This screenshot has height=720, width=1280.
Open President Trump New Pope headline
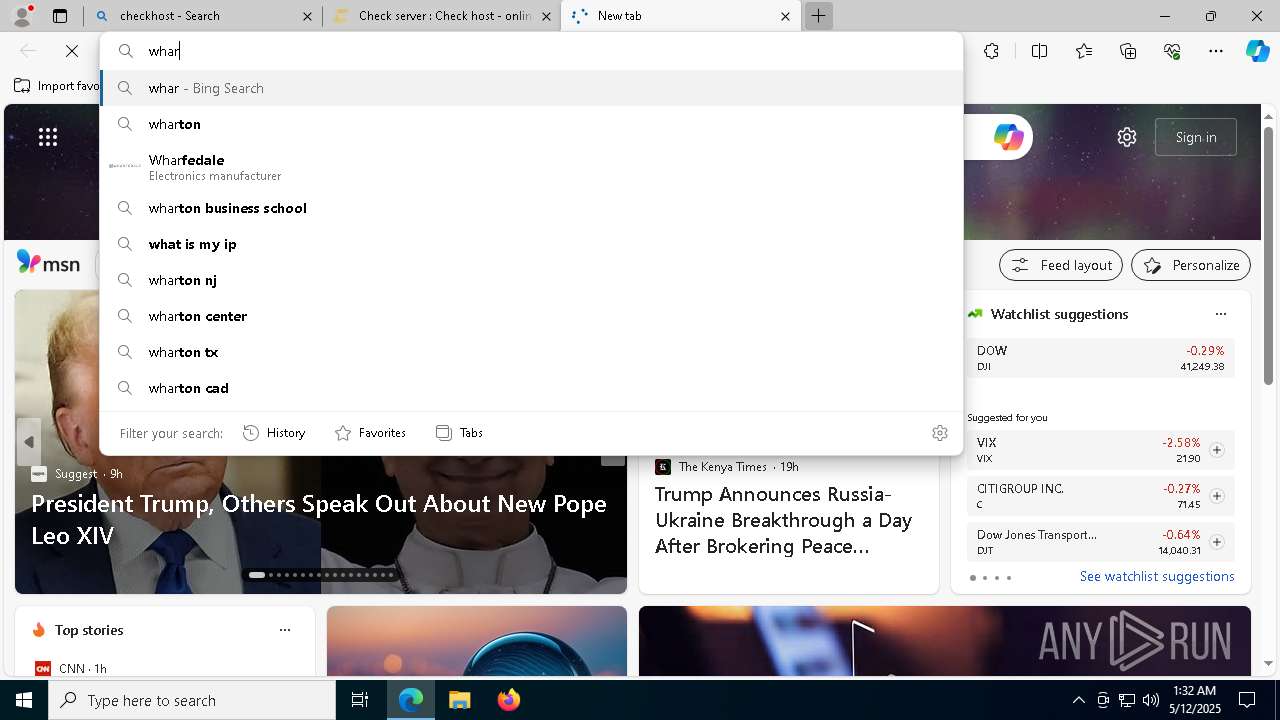pyautogui.click(x=319, y=519)
